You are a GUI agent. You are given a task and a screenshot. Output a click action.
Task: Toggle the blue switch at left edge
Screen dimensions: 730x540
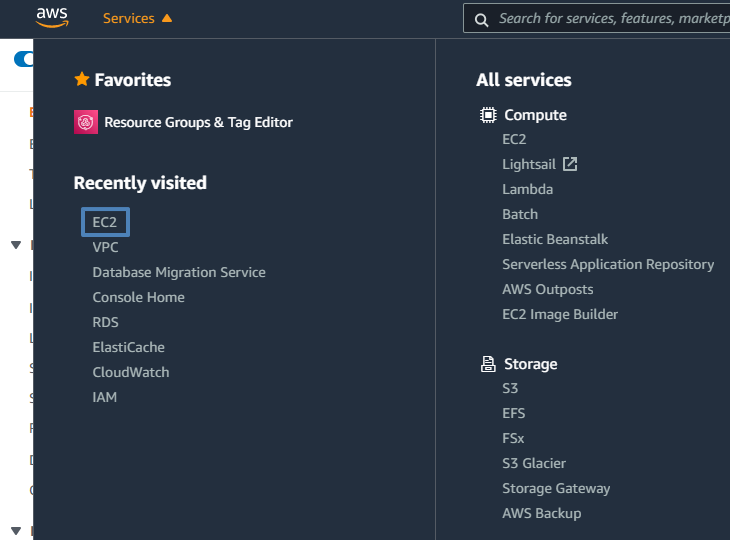24,60
